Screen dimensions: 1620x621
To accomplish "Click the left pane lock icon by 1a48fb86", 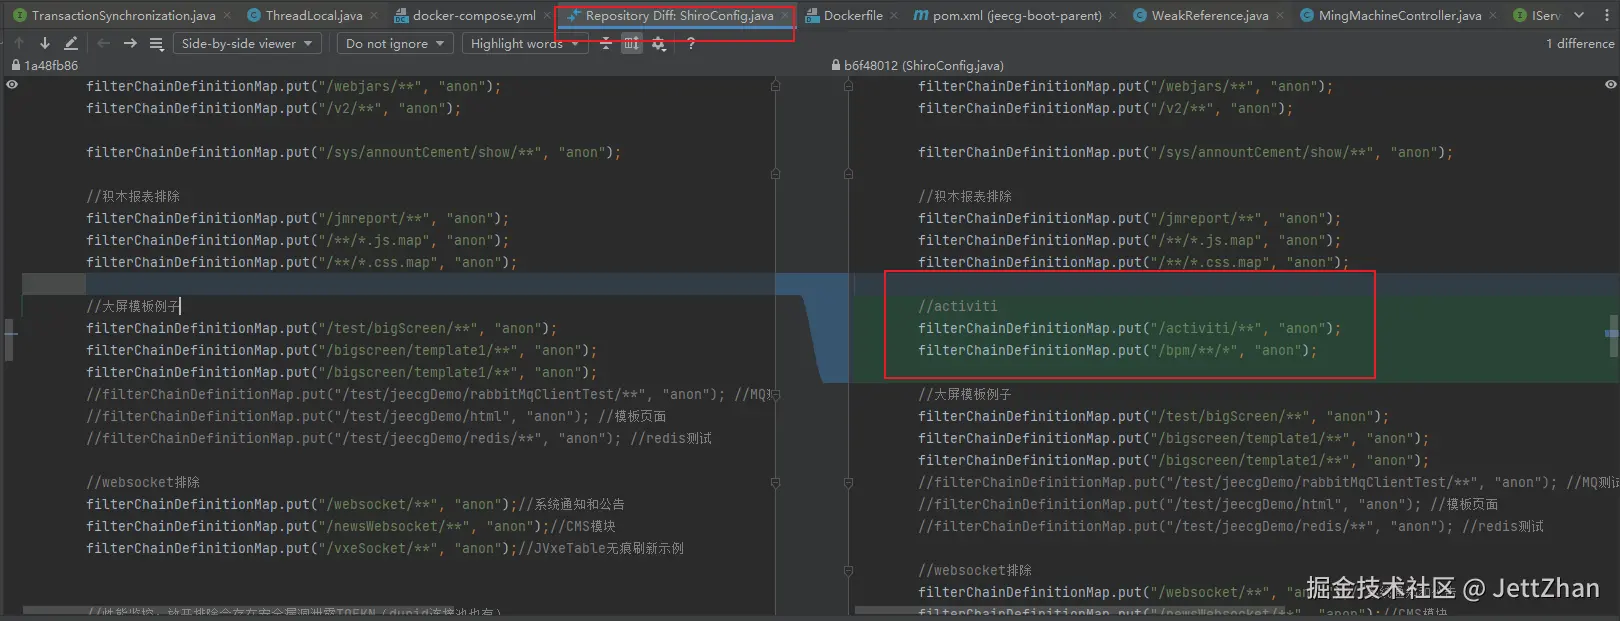I will 15,65.
